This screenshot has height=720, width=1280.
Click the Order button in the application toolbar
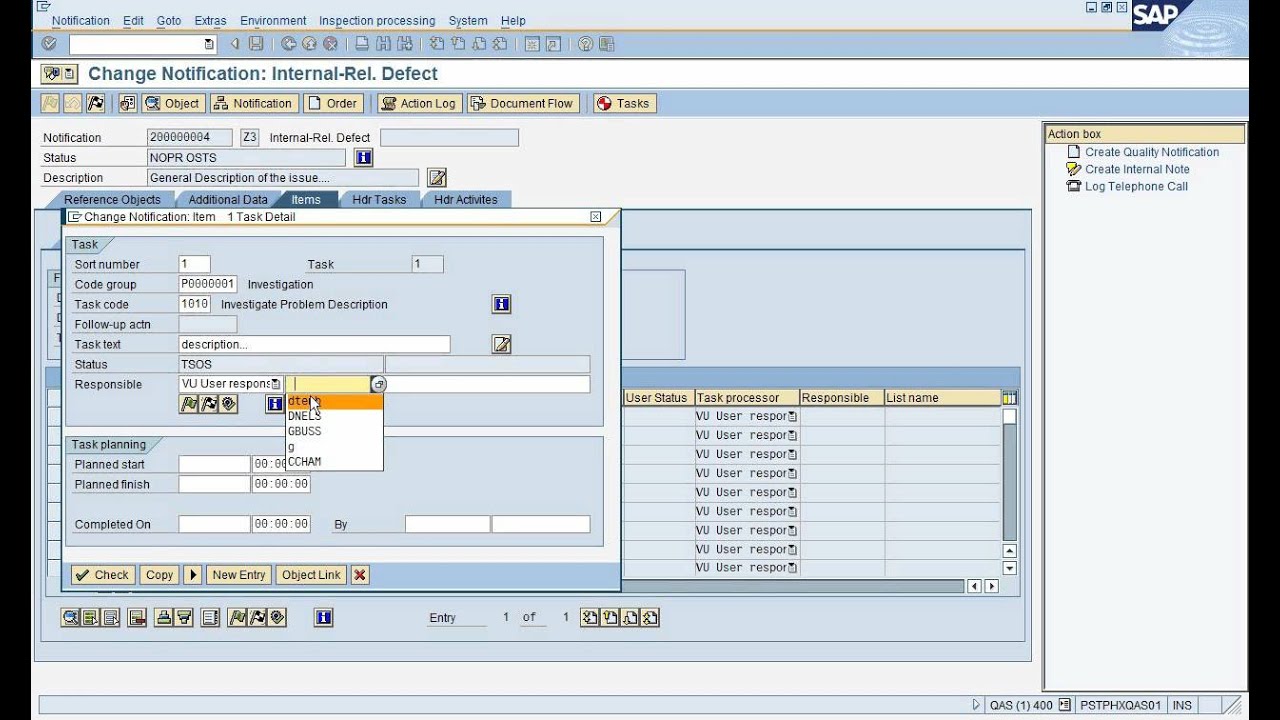(x=333, y=103)
